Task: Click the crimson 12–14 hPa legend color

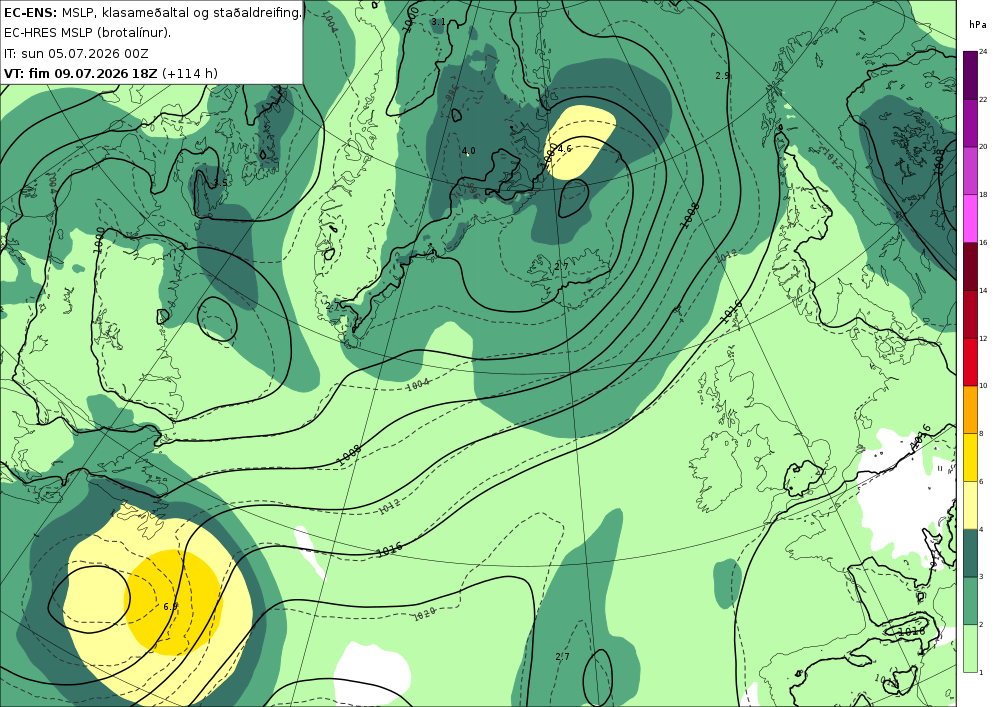Action: tap(970, 314)
